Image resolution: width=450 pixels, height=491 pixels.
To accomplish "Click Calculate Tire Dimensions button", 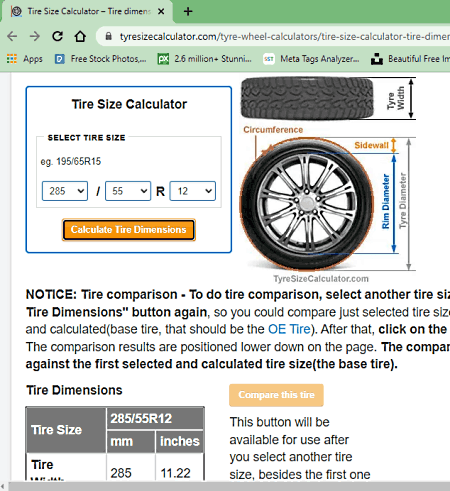I will [x=129, y=230].
